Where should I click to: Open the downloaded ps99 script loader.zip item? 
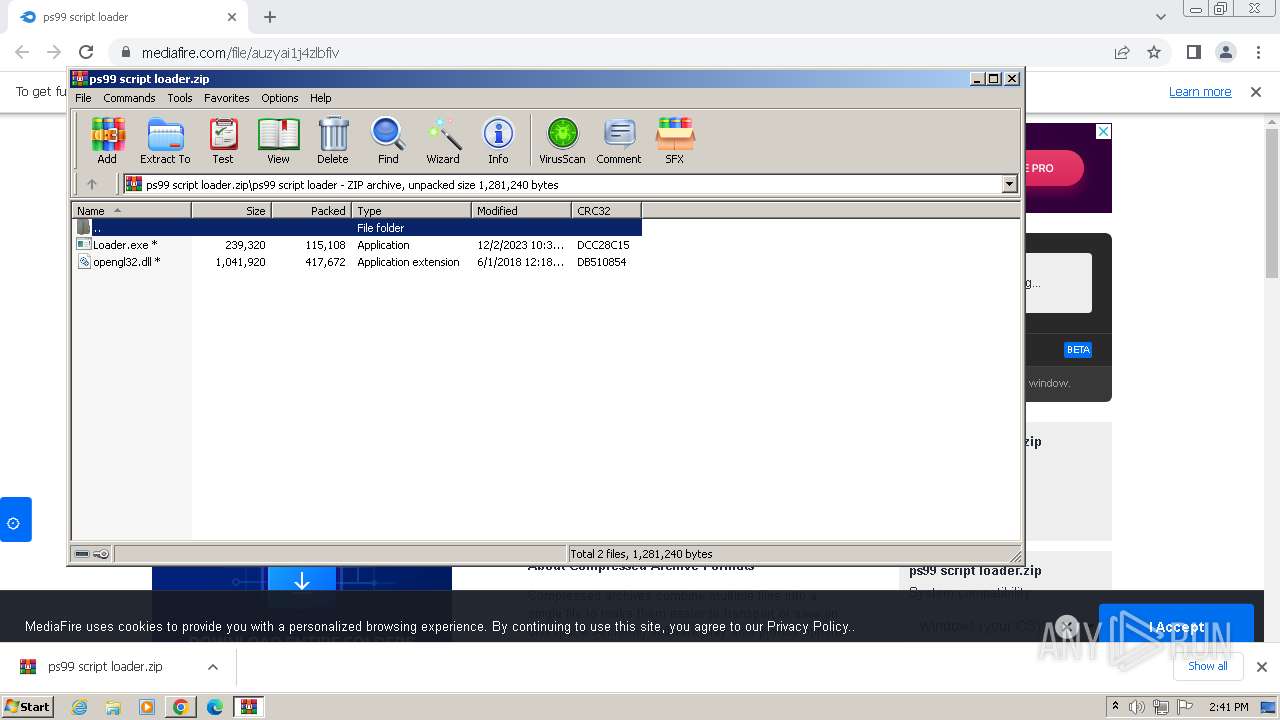(x=105, y=667)
